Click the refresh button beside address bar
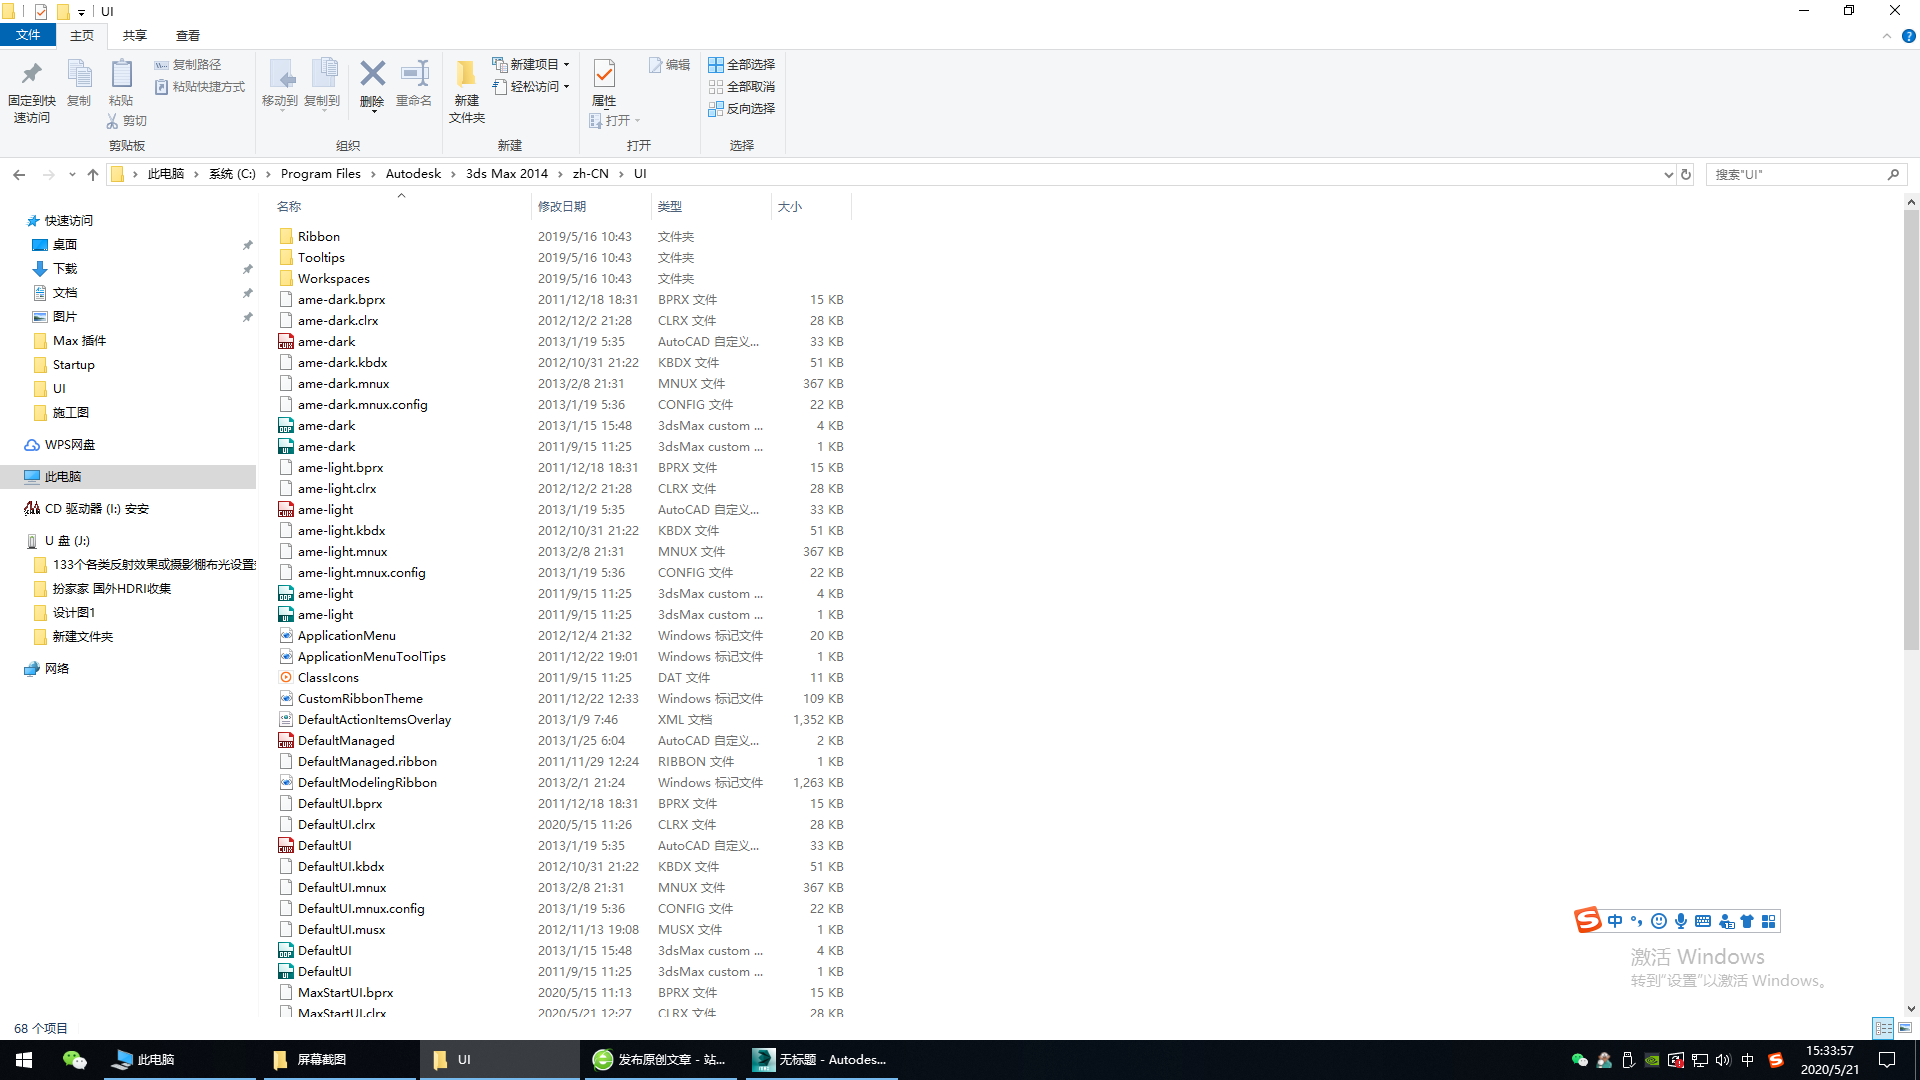 [1686, 174]
